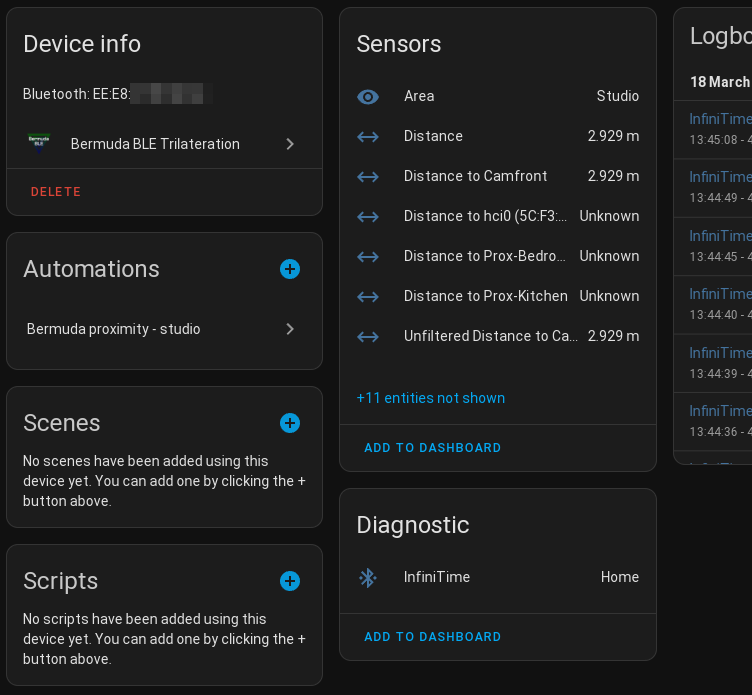Viewport: 752px width, 695px height.
Task: Click the arrows icon beside Distance sensor
Action: click(x=368, y=136)
